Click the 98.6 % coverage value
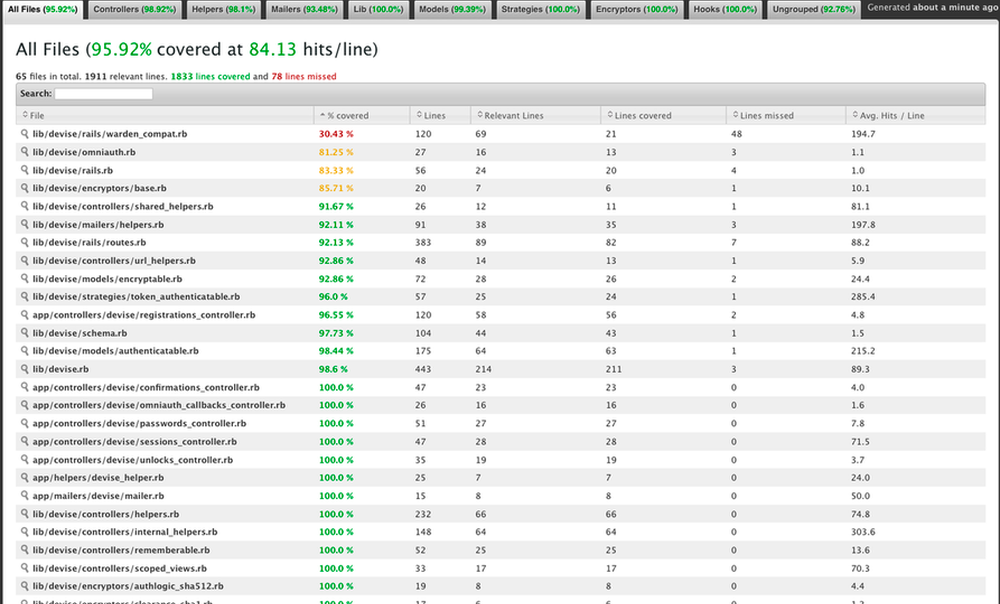1000x604 pixels. pyautogui.click(x=334, y=369)
